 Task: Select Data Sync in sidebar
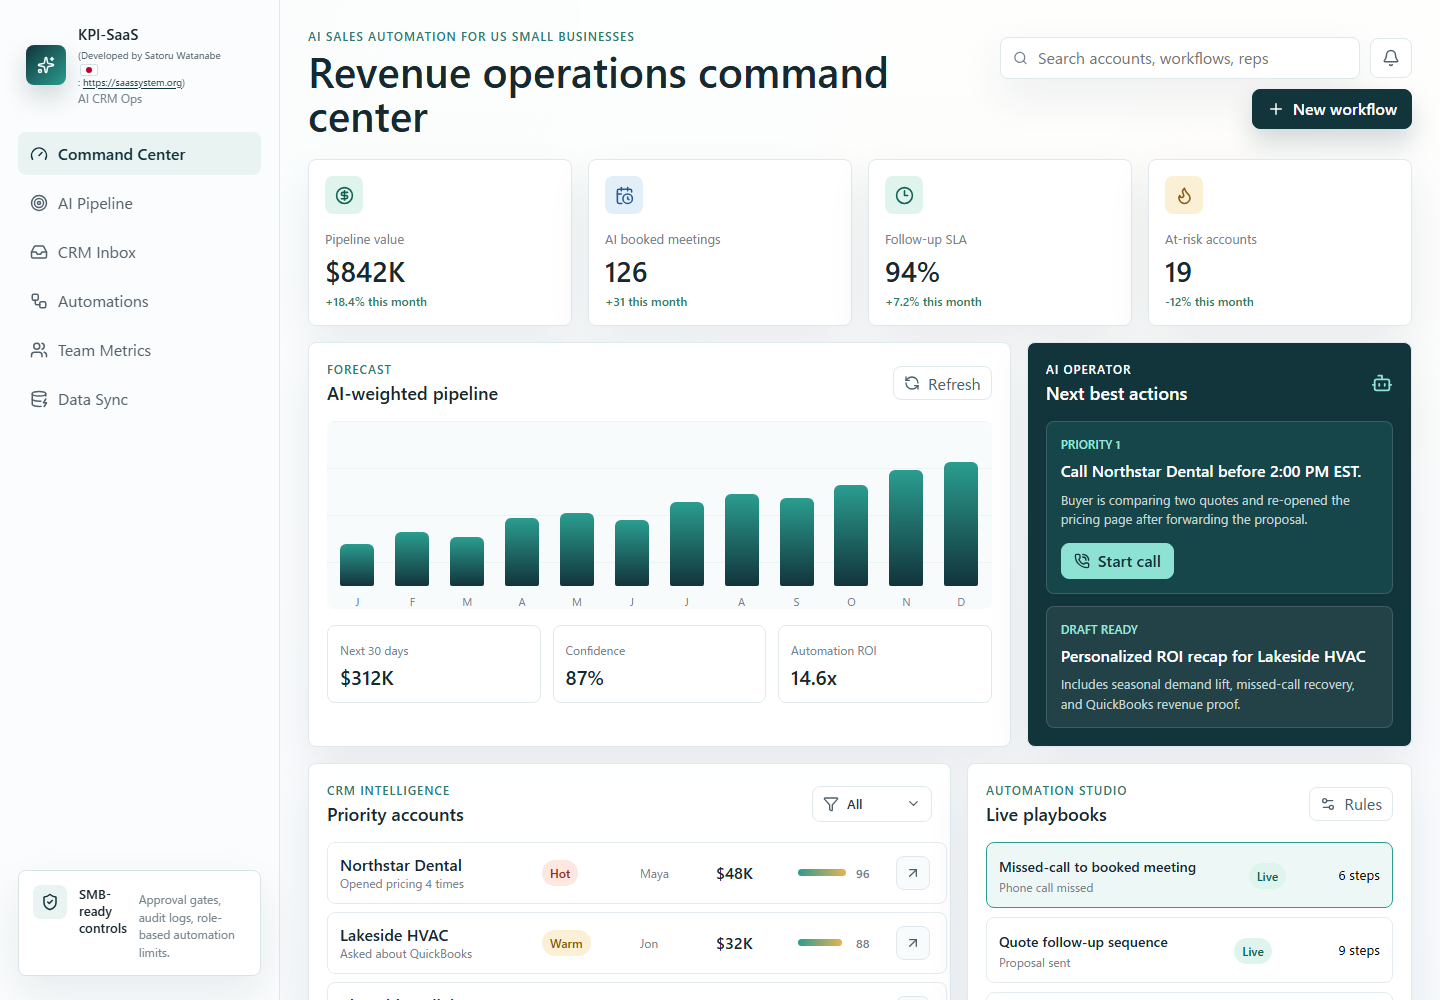point(139,399)
